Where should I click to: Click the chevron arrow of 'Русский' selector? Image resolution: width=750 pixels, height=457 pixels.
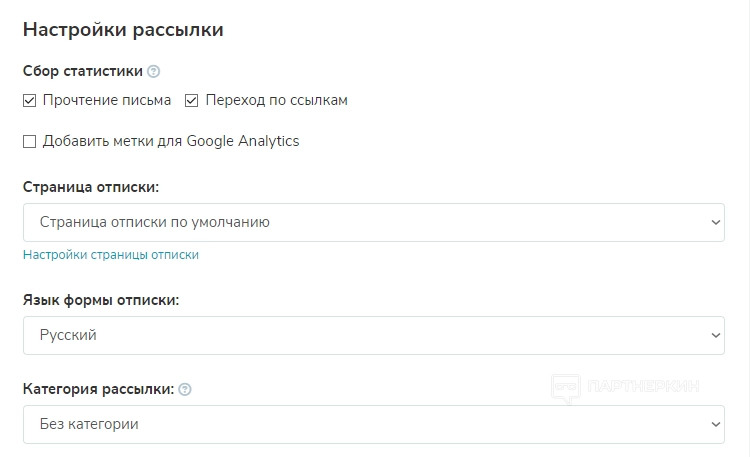(x=715, y=335)
